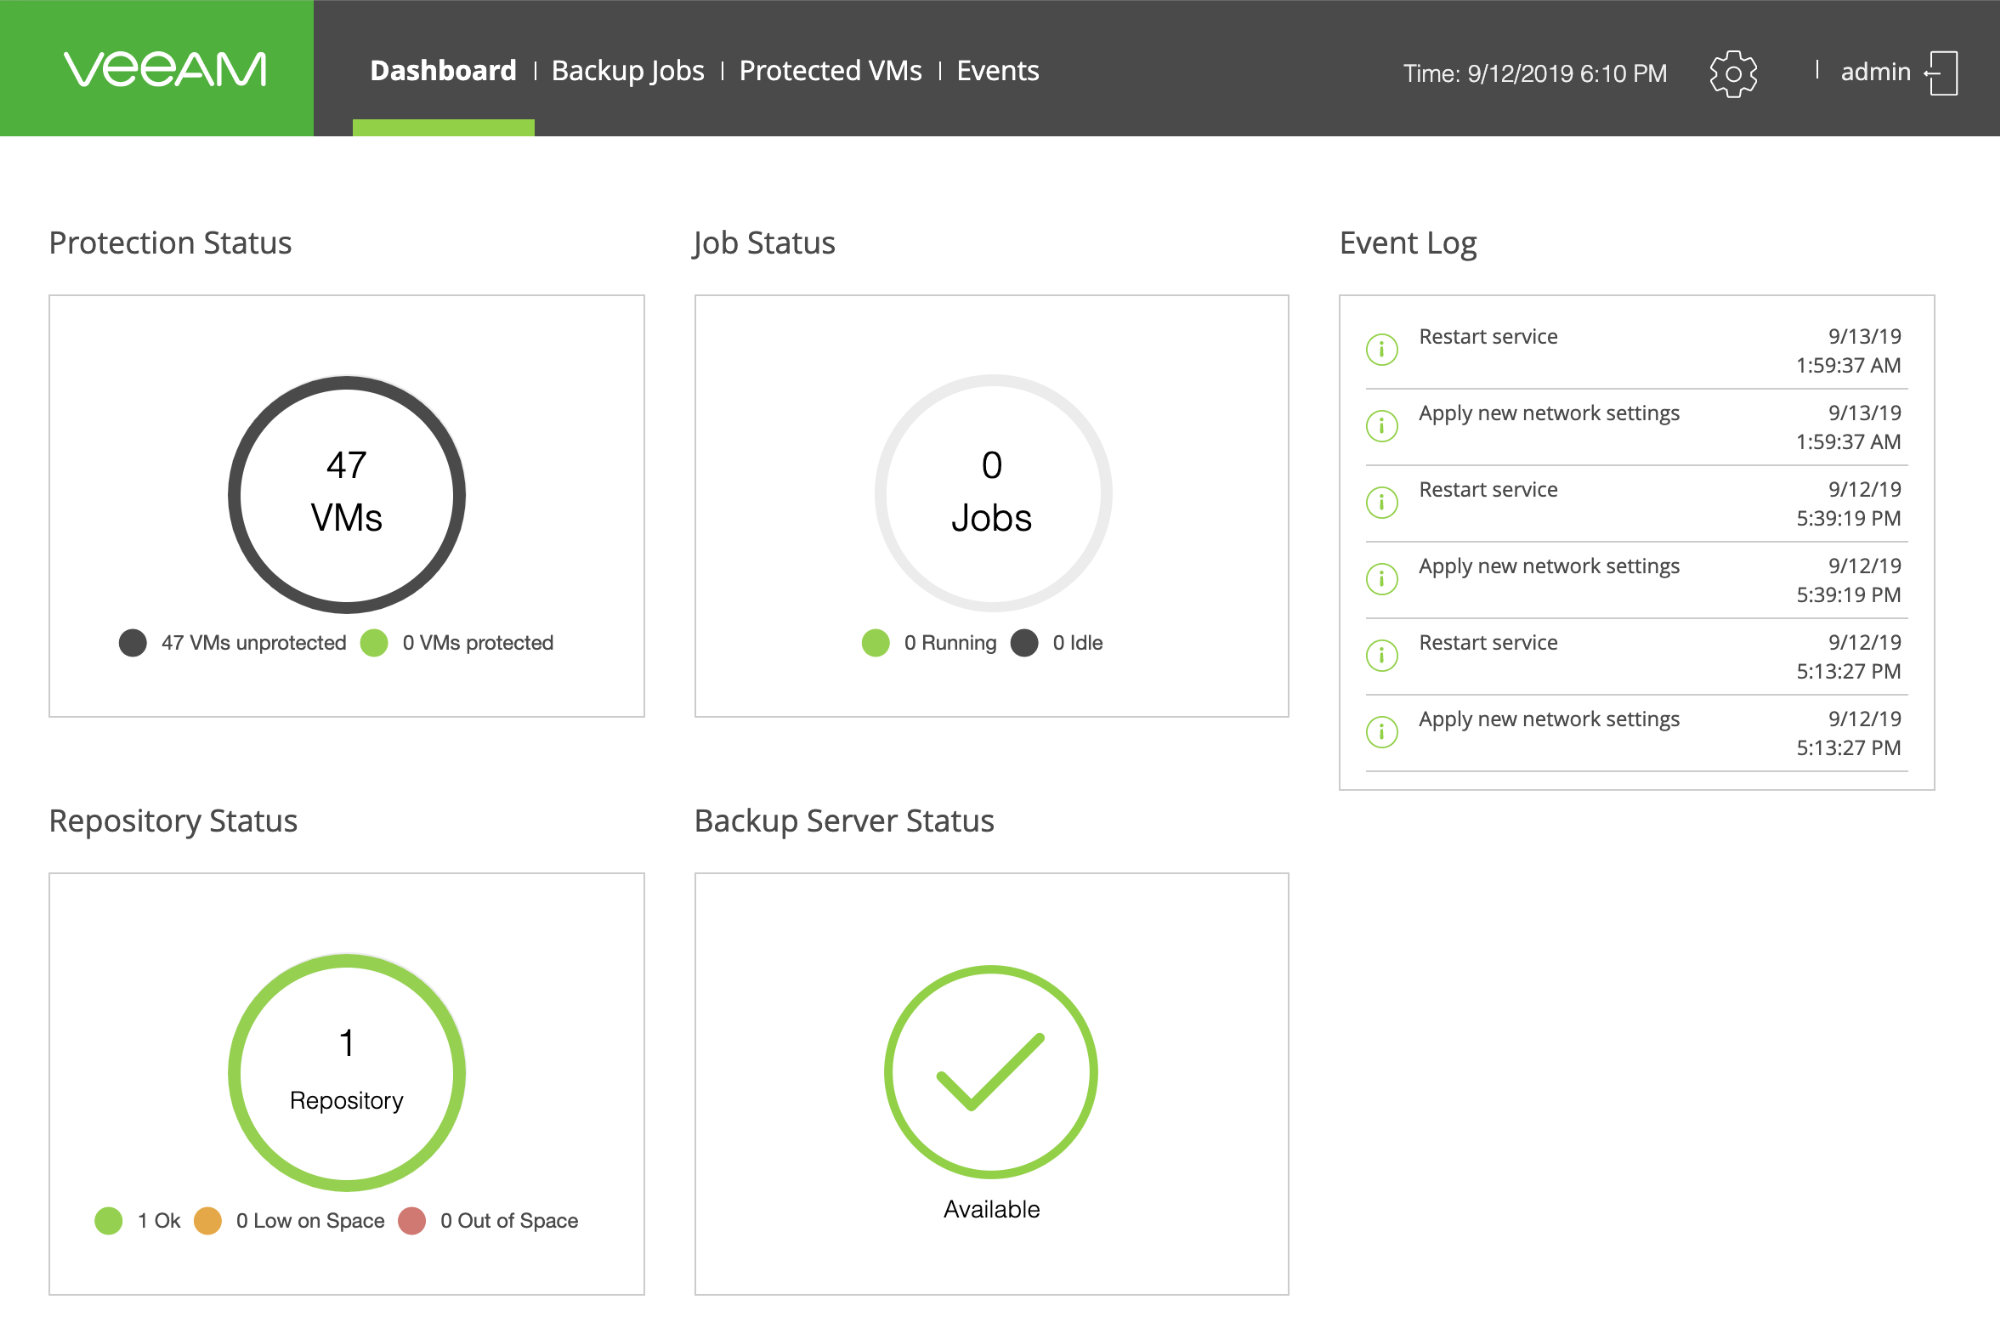The width and height of the screenshot is (2000, 1320).
Task: Click info icon for 5:39:19 PM network settings
Action: pos(1382,579)
